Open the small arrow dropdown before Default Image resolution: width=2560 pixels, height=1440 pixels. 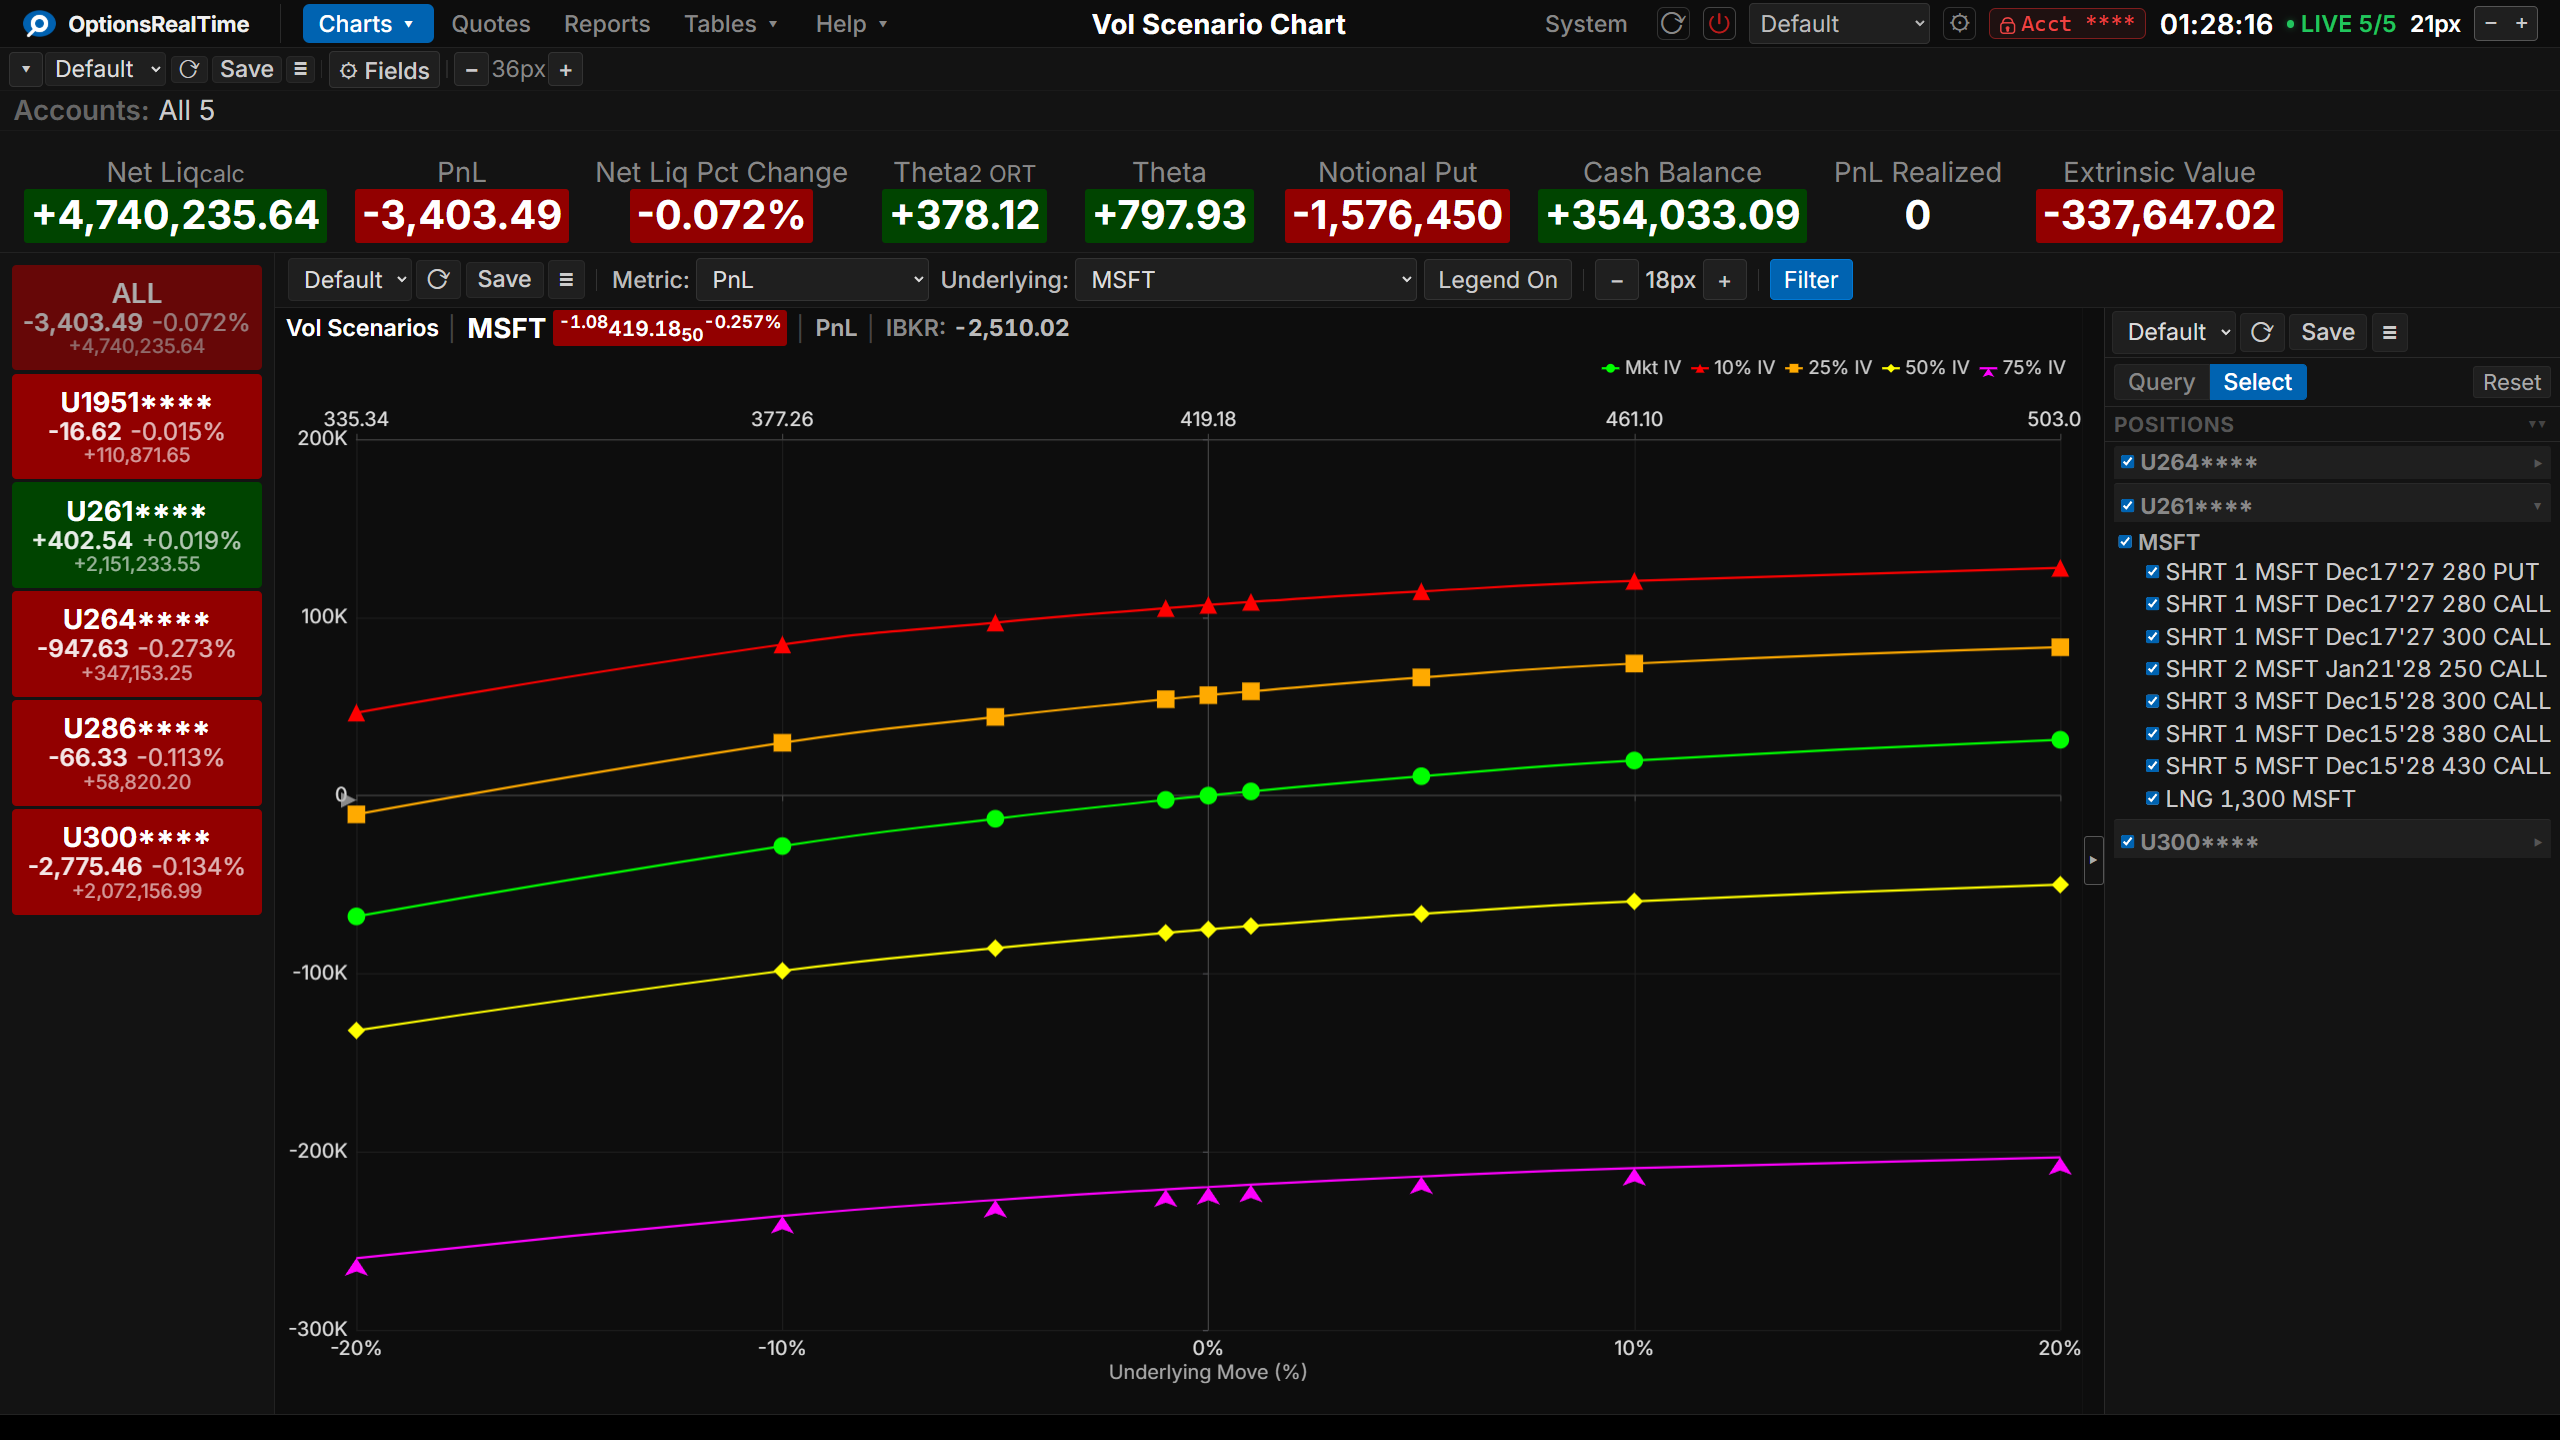[26, 70]
